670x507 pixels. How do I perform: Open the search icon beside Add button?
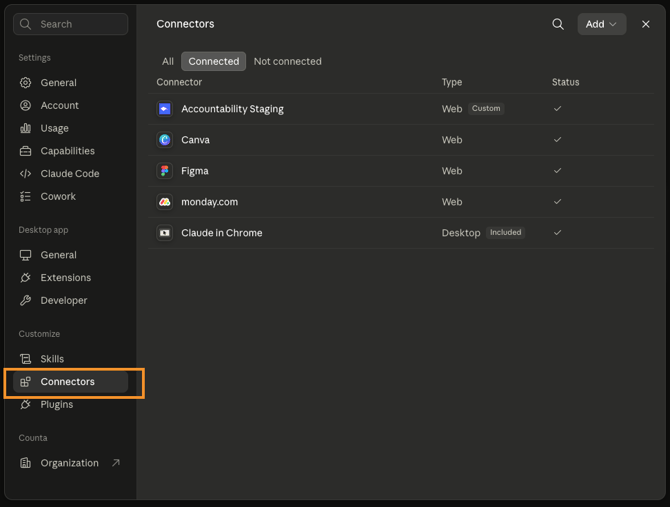[x=558, y=24]
